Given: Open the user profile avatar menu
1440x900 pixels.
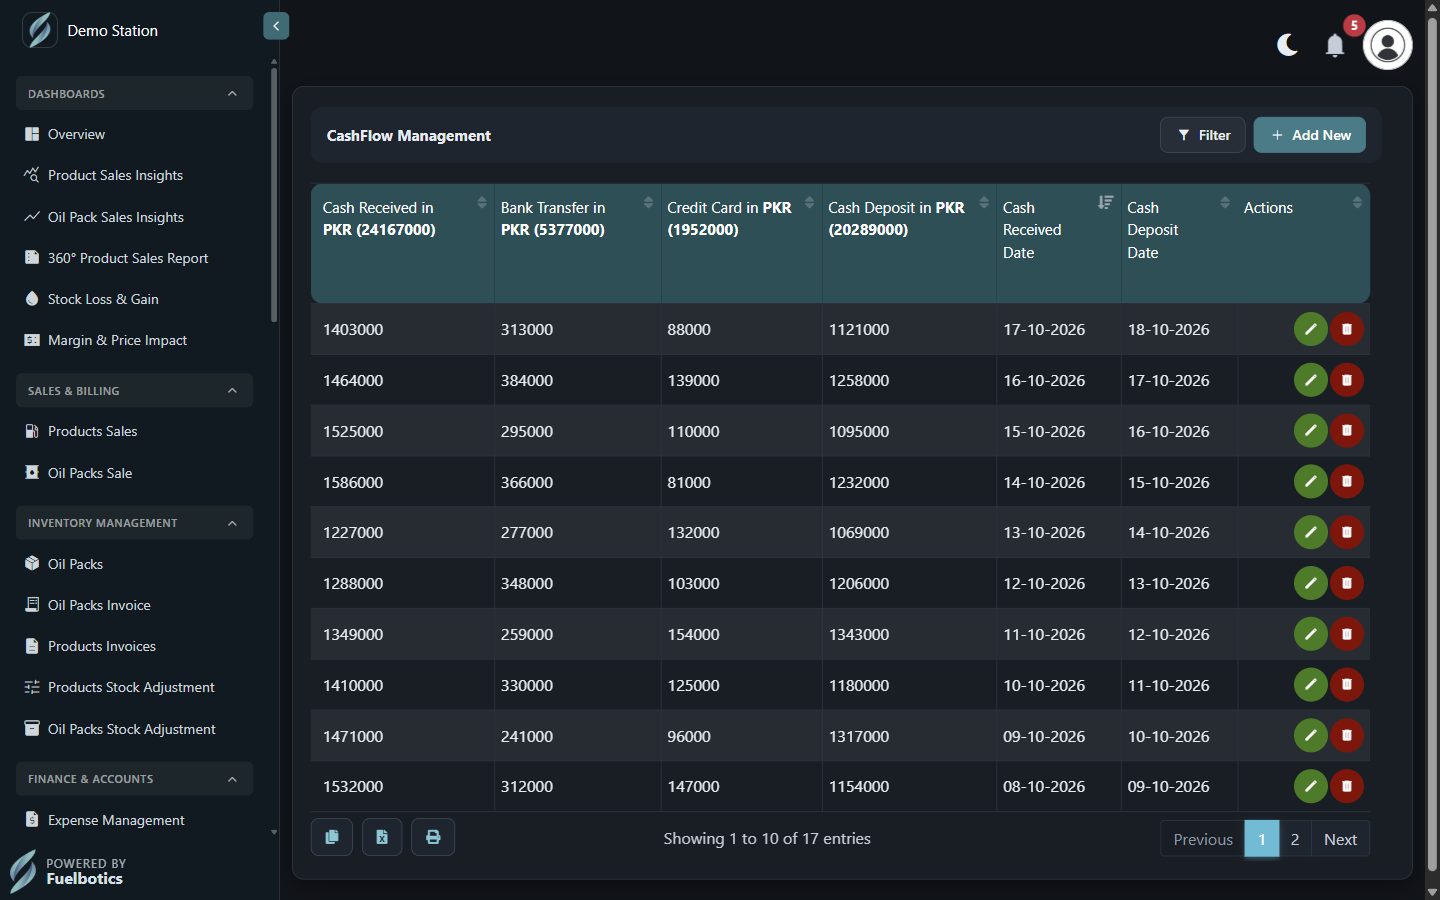Looking at the screenshot, I should (x=1387, y=45).
